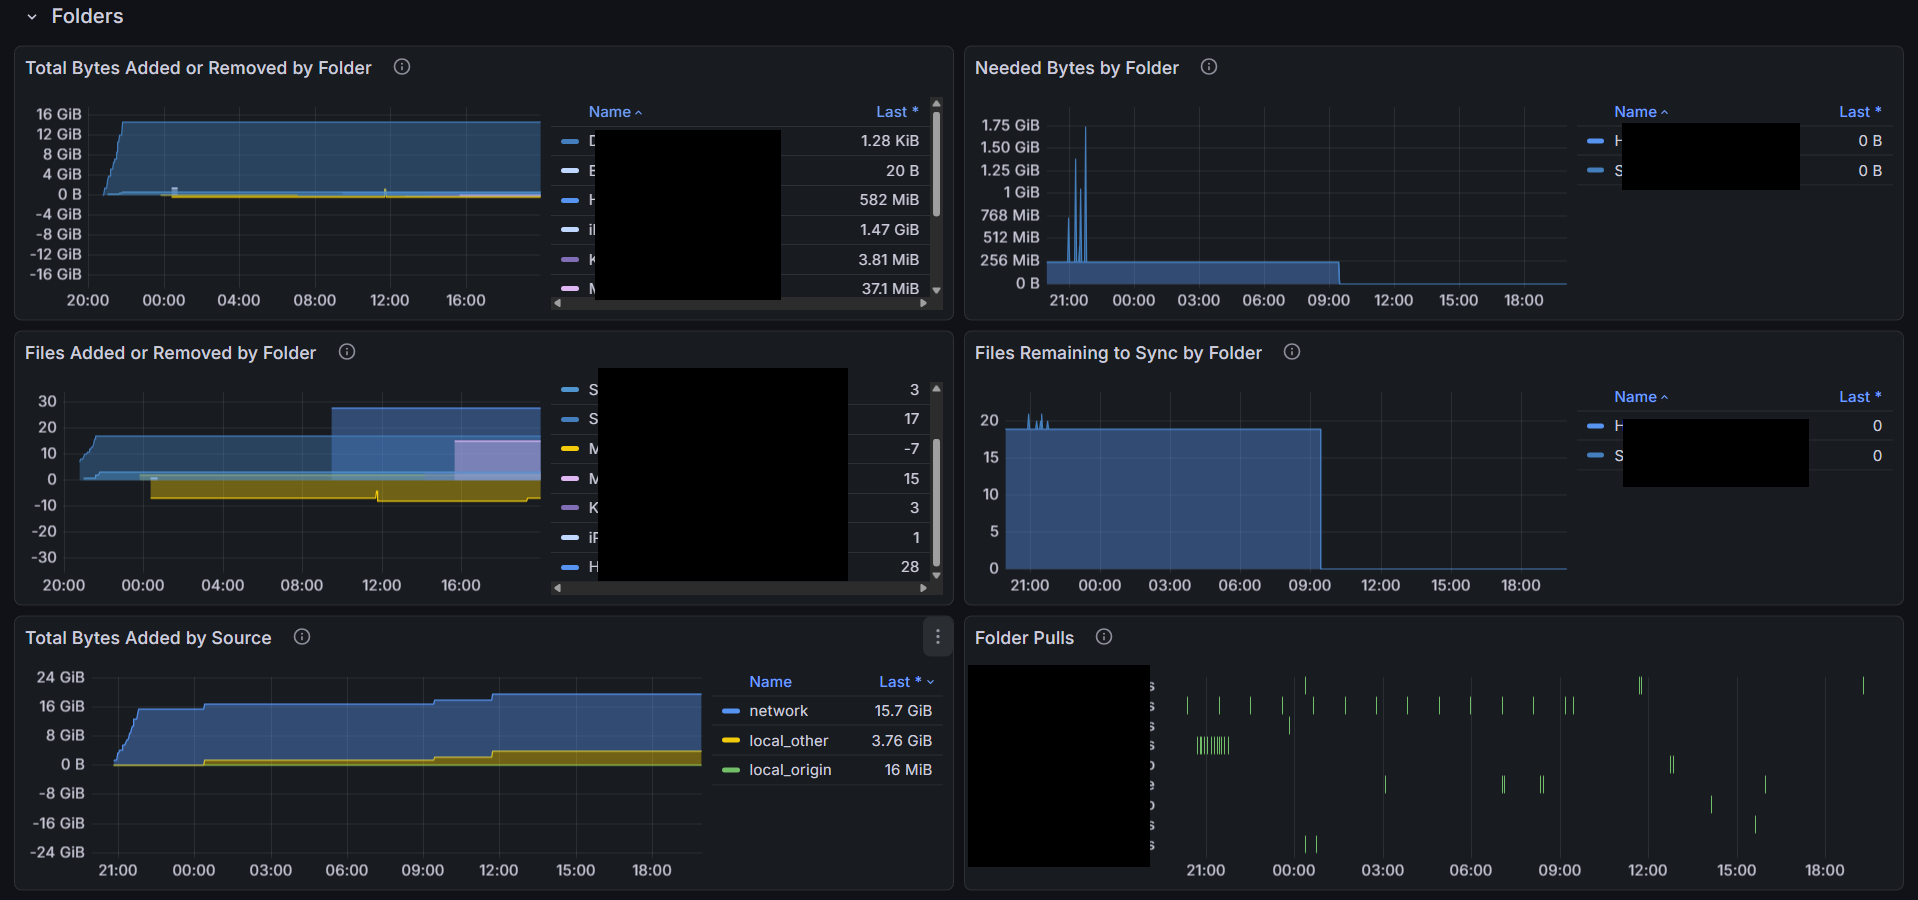The image size is (1918, 900).
Task: Toggle network series in legend
Action: point(778,711)
